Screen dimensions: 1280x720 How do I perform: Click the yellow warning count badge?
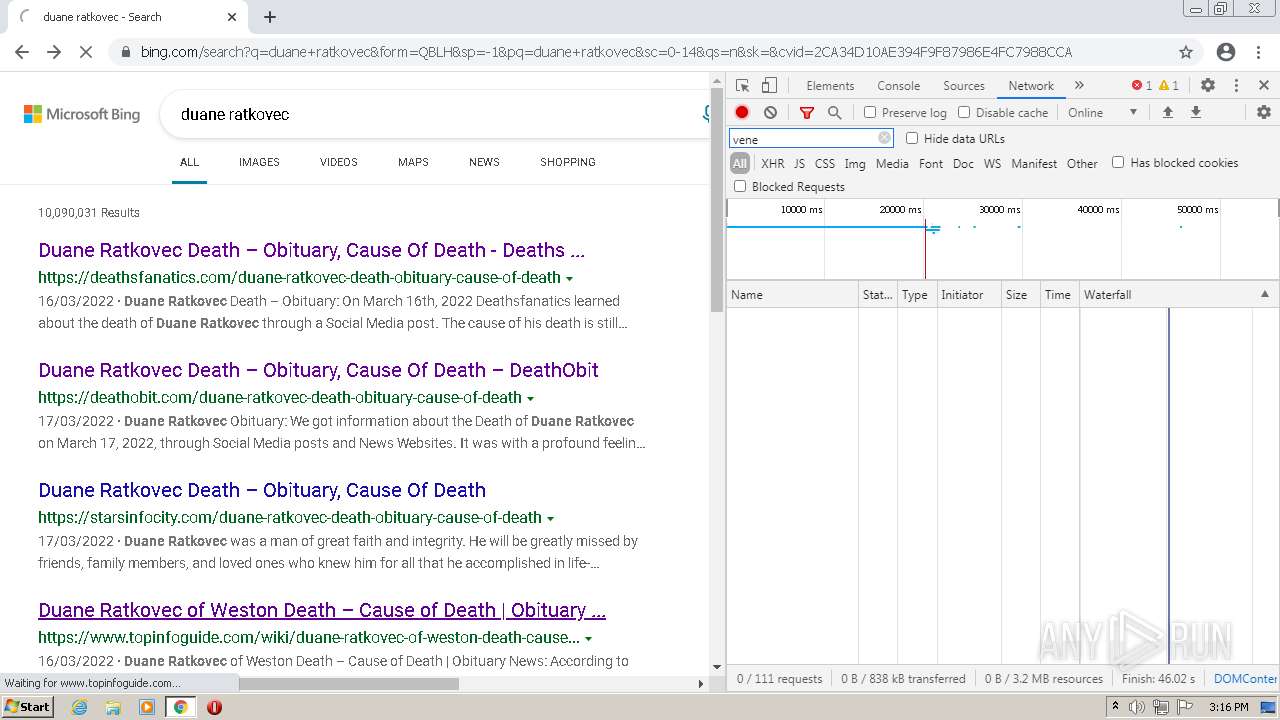[x=1169, y=86]
